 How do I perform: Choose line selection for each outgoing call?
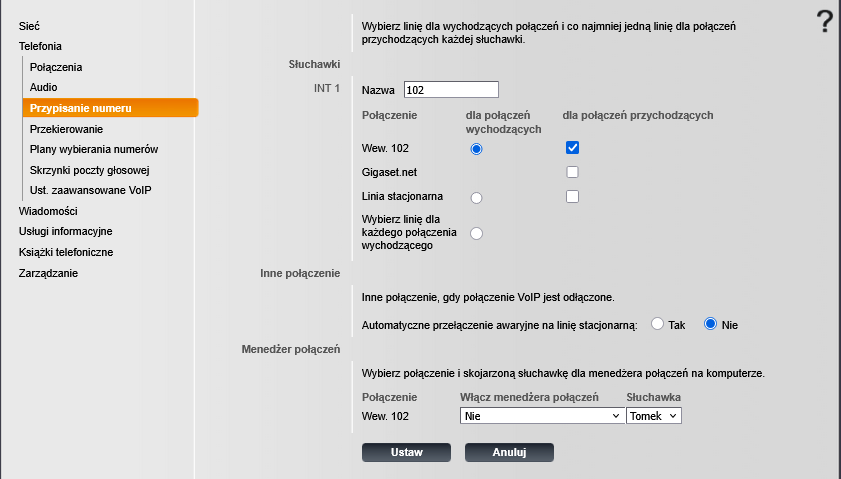coord(476,233)
